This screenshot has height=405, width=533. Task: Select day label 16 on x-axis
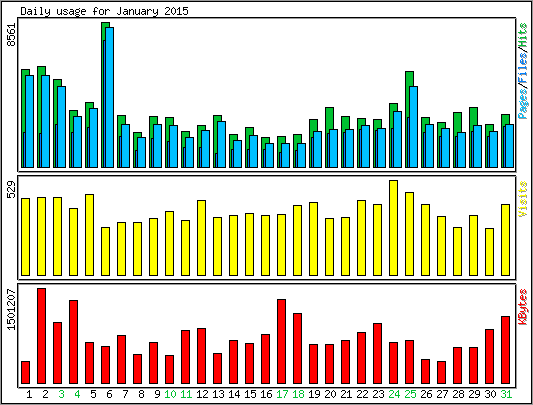266,394
